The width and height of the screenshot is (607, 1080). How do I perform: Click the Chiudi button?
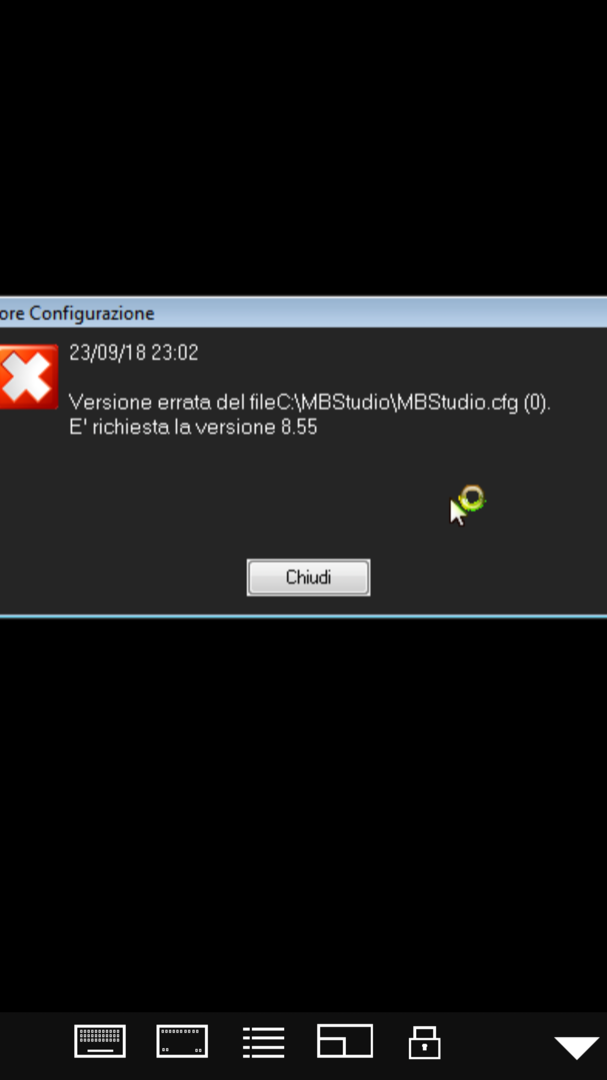point(308,577)
